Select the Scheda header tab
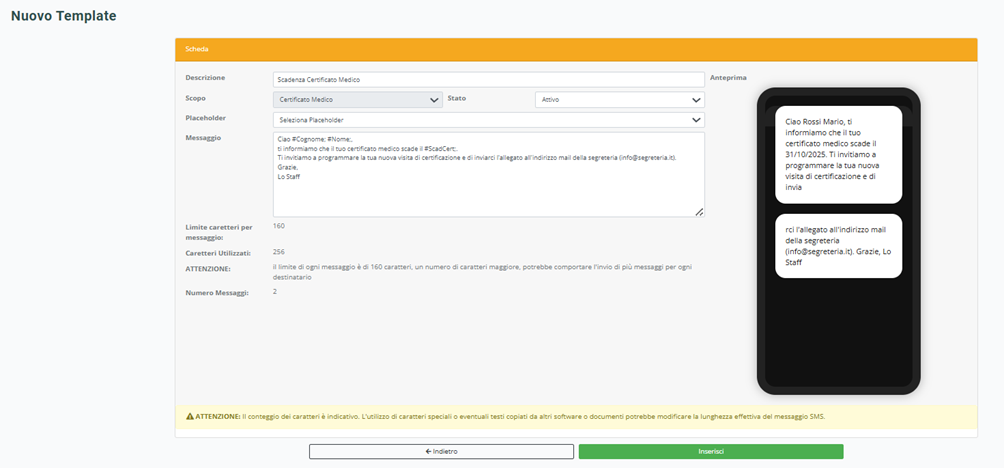The width and height of the screenshot is (1004, 468). (197, 49)
